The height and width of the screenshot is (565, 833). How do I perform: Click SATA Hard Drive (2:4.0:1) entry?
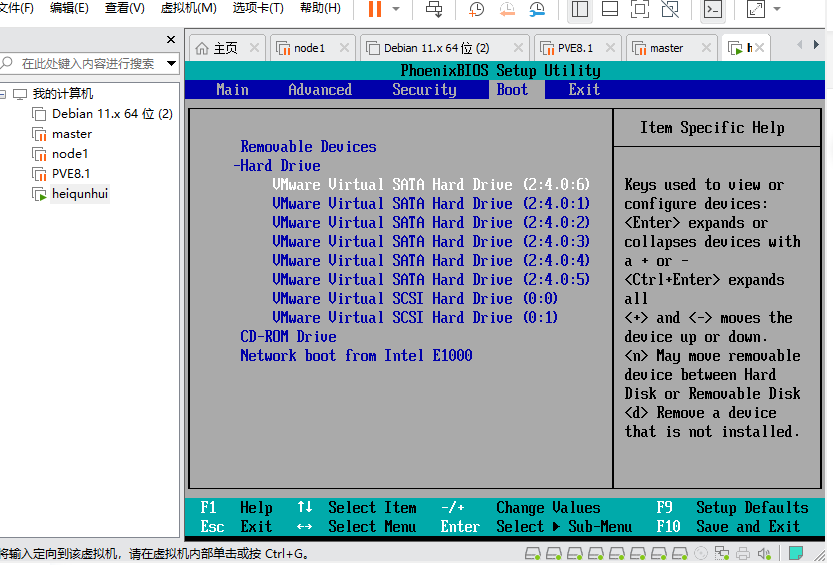coord(431,204)
